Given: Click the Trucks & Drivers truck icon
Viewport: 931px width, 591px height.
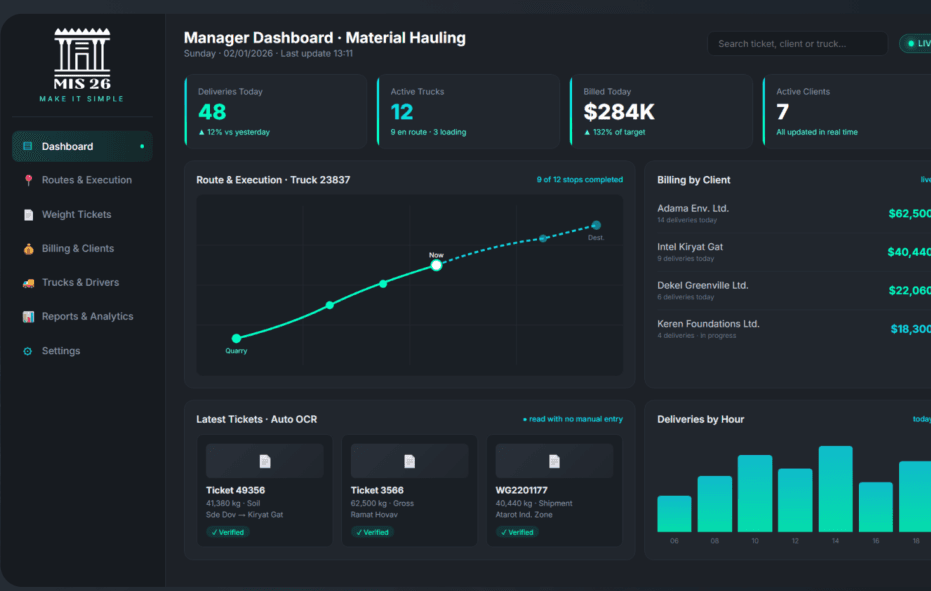Looking at the screenshot, I should pyautogui.click(x=28, y=283).
